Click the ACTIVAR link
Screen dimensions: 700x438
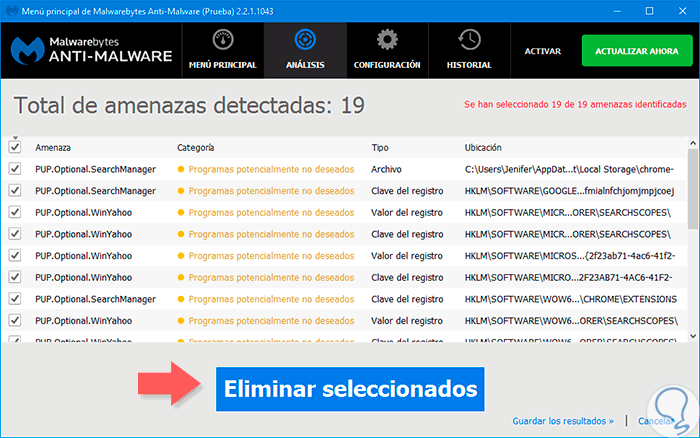[543, 51]
